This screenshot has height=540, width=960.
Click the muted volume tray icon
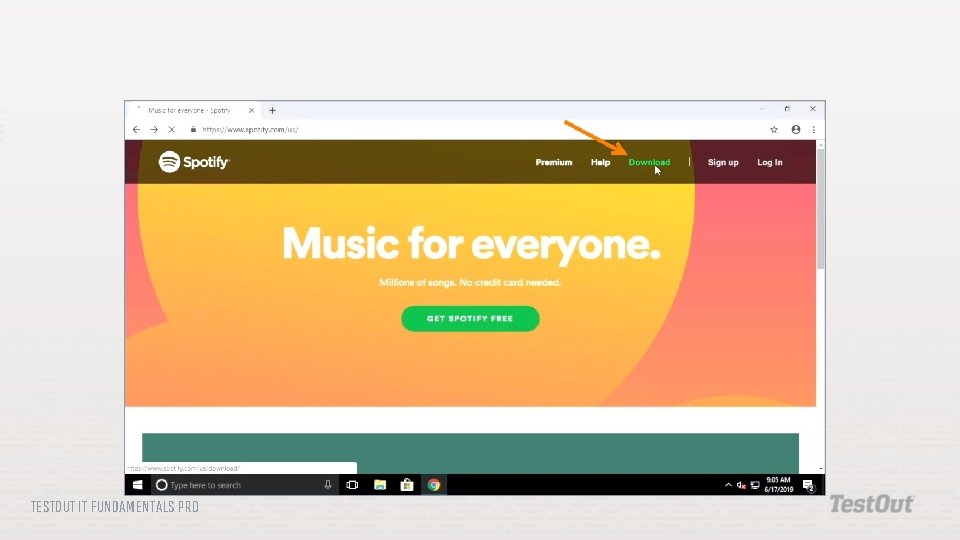pos(741,485)
